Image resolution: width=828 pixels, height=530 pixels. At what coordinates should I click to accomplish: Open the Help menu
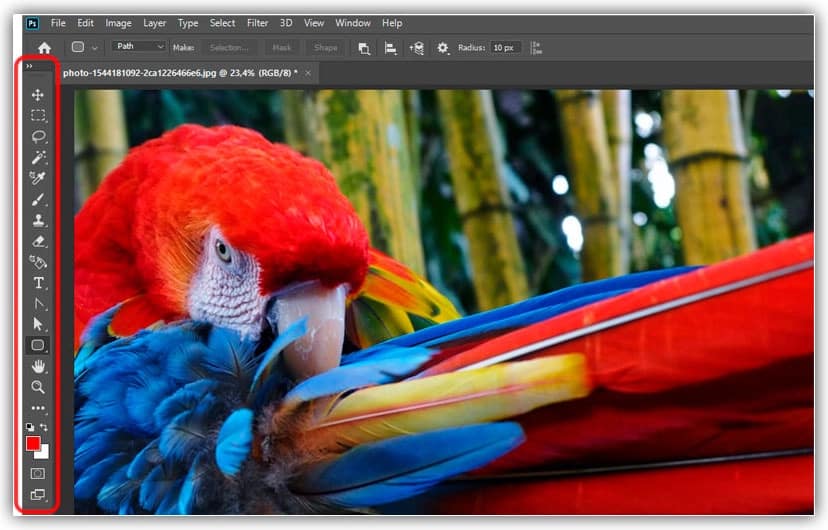pos(392,23)
